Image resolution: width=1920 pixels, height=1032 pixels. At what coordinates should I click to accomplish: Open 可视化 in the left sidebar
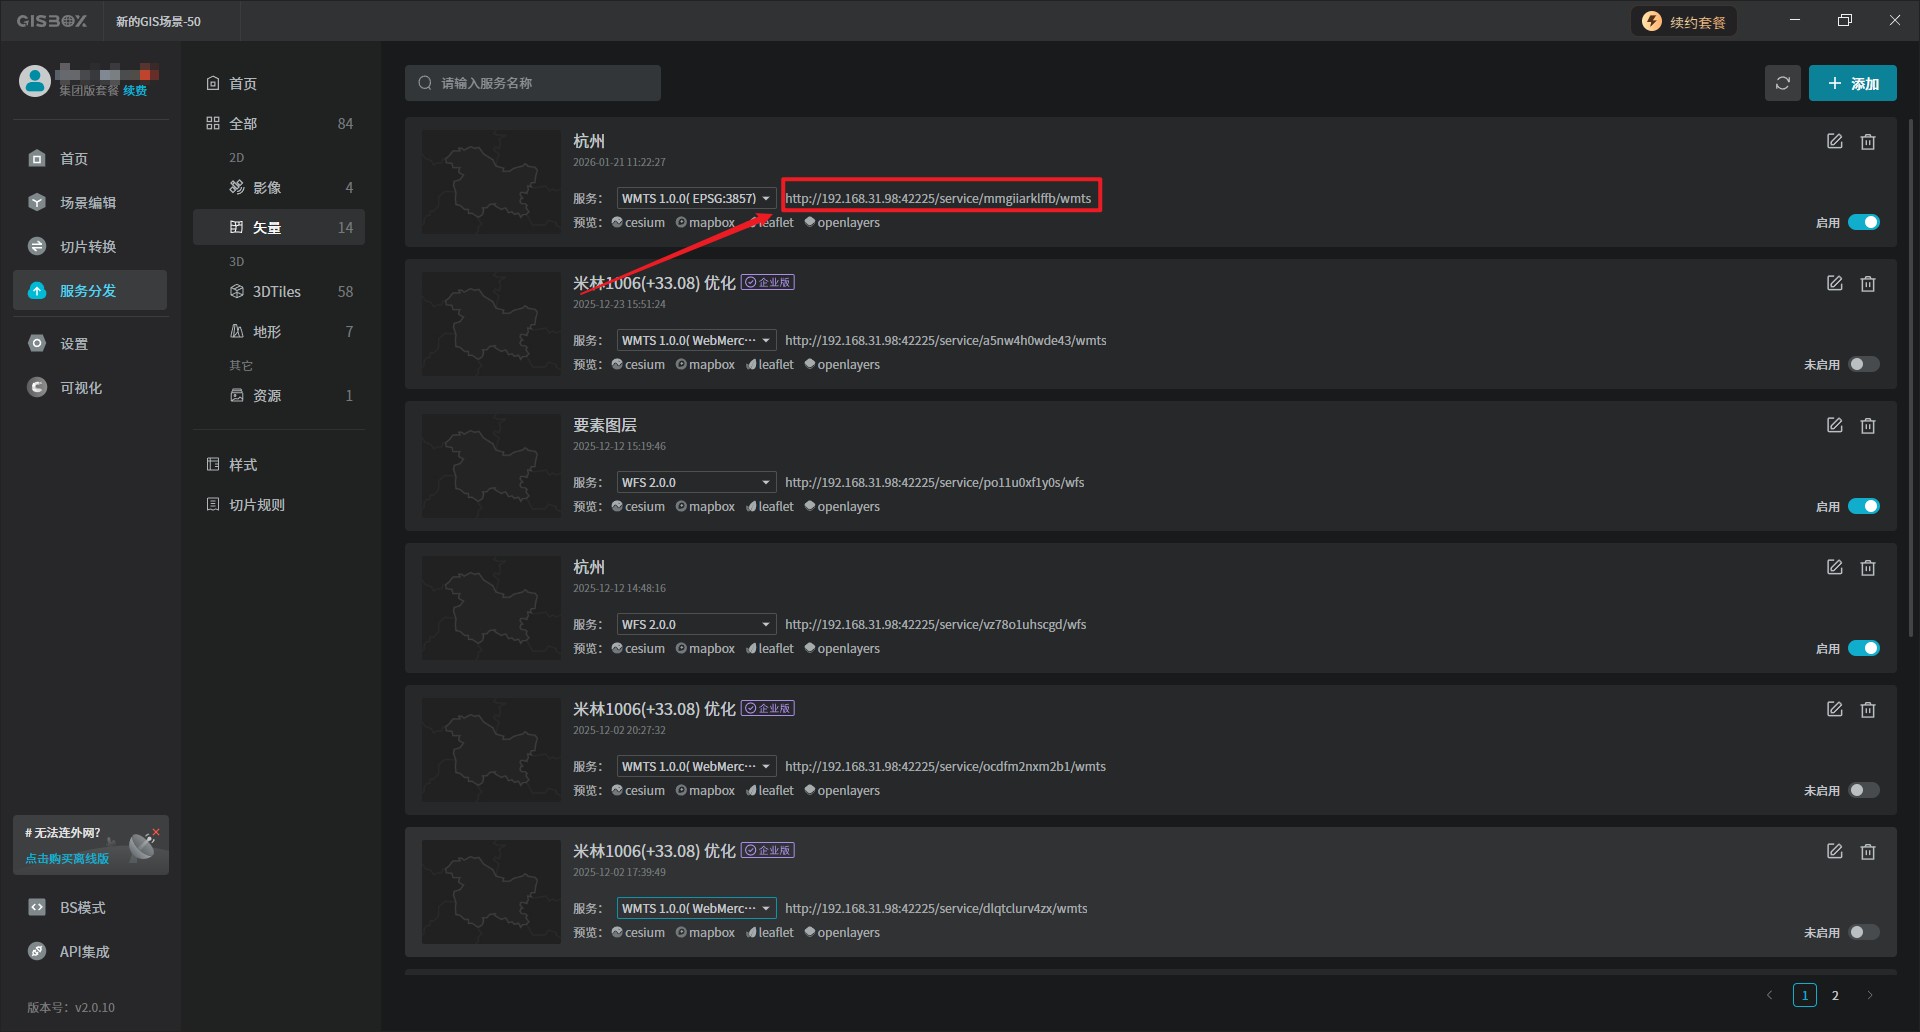(80, 388)
